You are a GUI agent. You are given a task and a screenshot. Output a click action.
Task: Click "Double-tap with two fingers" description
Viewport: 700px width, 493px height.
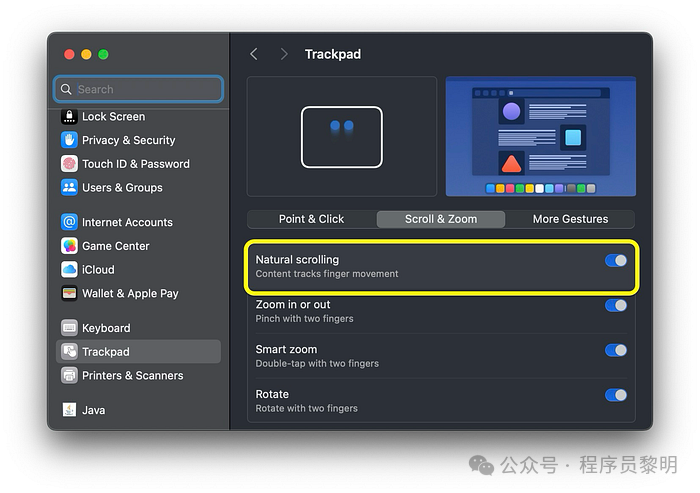317,363
